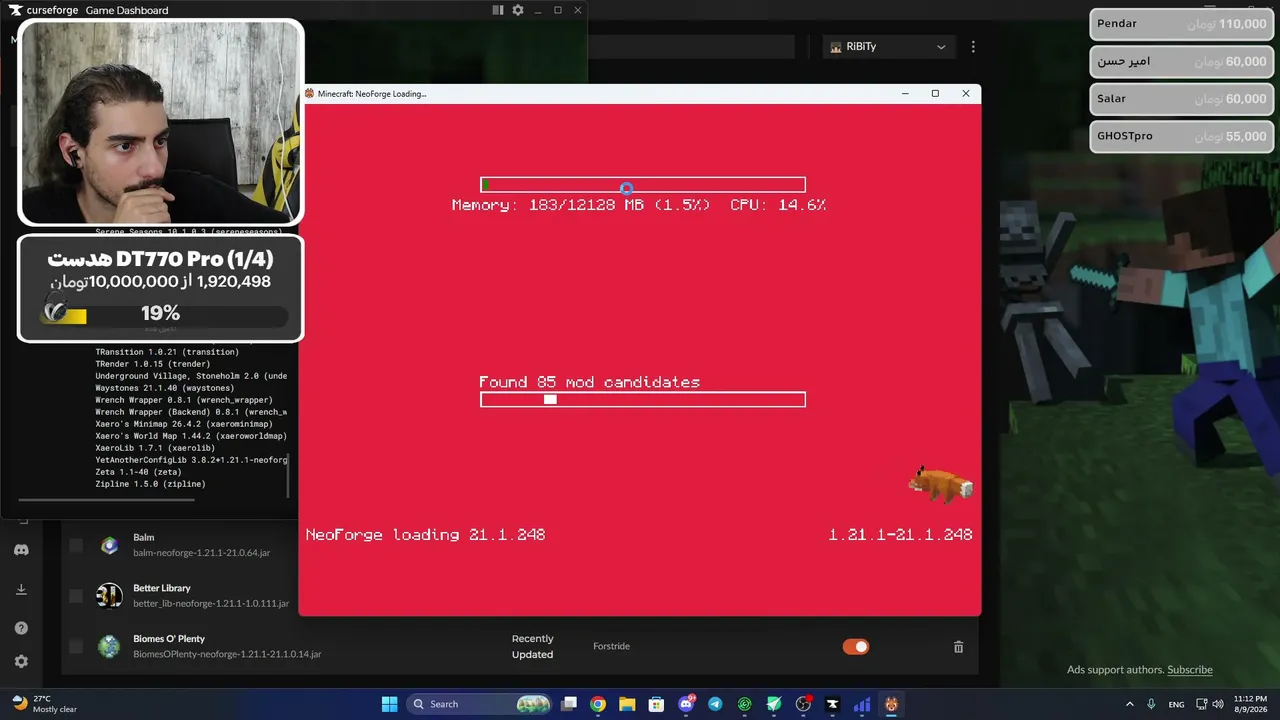Open Task View on the taskbar

(569, 704)
